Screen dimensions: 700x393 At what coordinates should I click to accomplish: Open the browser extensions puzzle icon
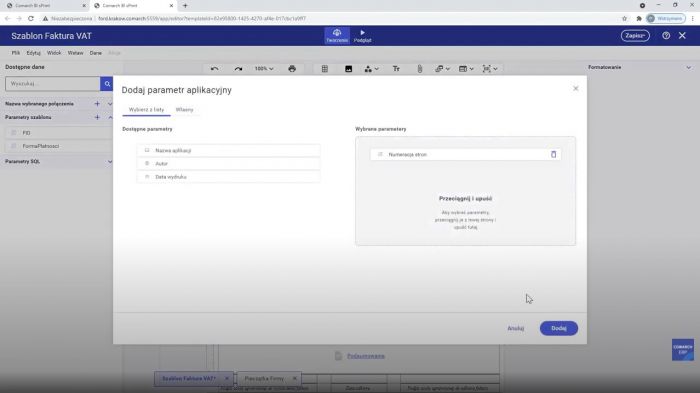[x=639, y=18]
